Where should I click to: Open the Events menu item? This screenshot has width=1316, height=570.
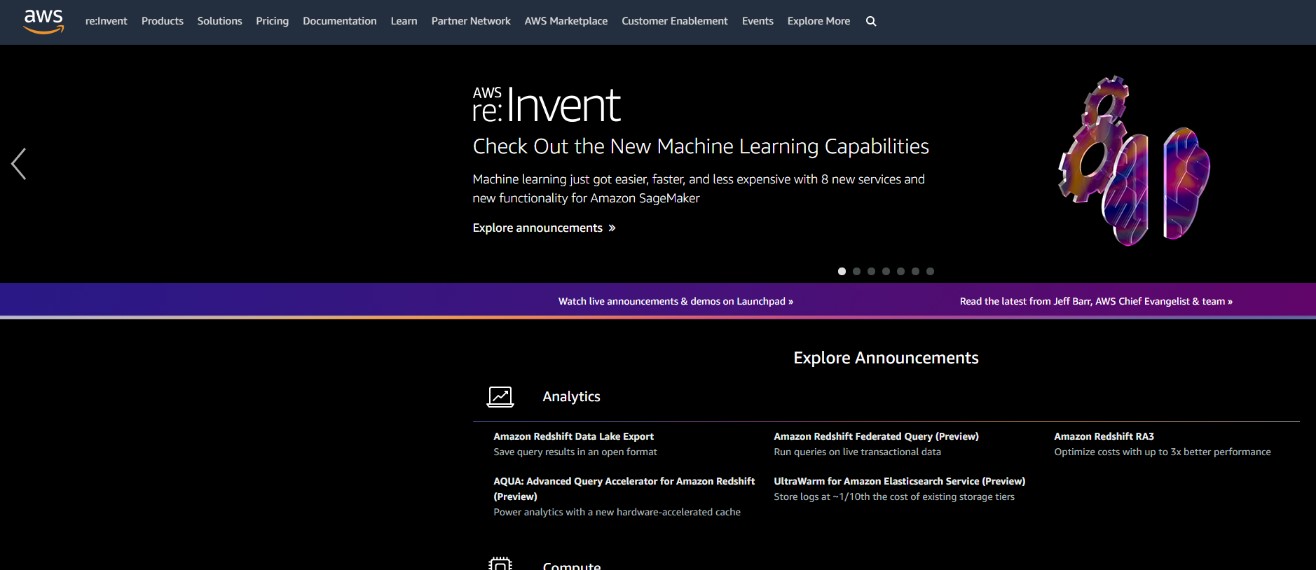click(x=758, y=21)
